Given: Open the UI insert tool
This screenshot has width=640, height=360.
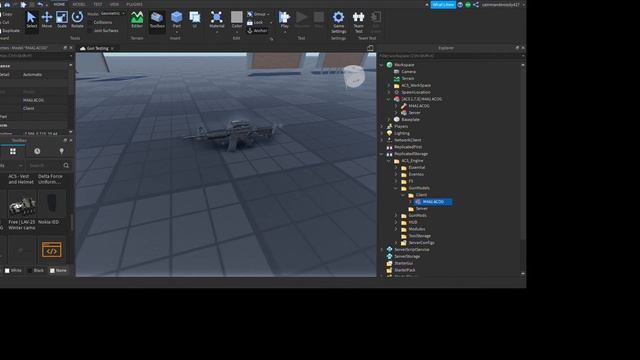Looking at the screenshot, I should tap(195, 20).
